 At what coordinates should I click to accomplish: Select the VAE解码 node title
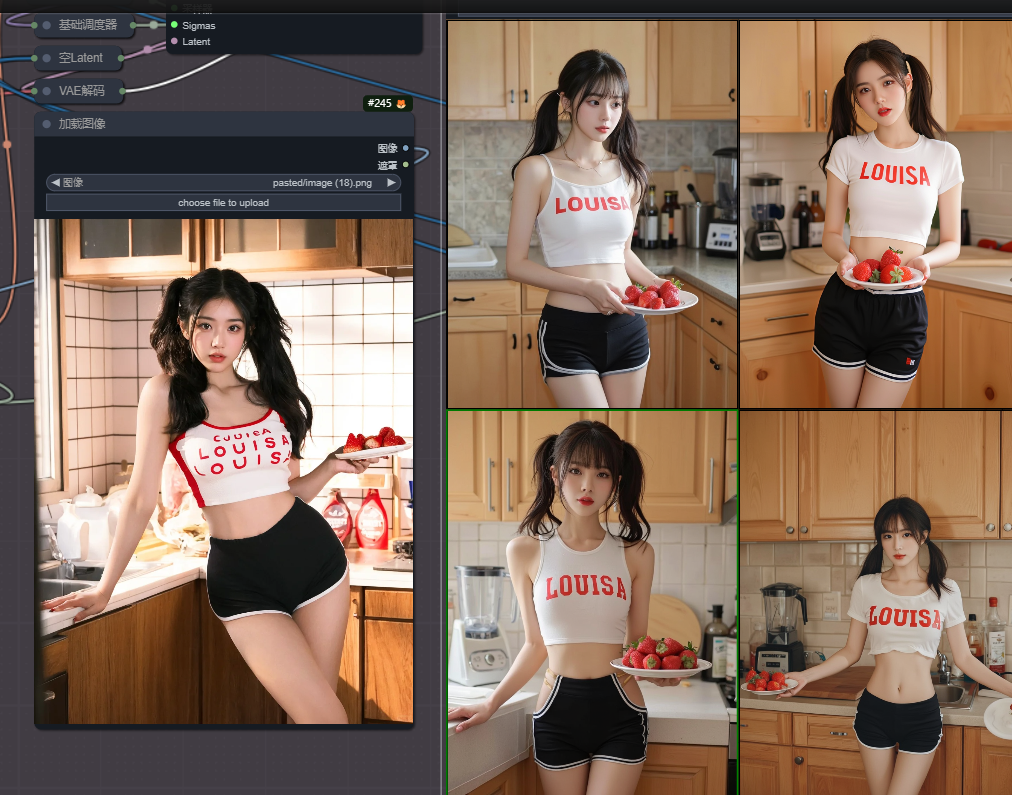[81, 91]
